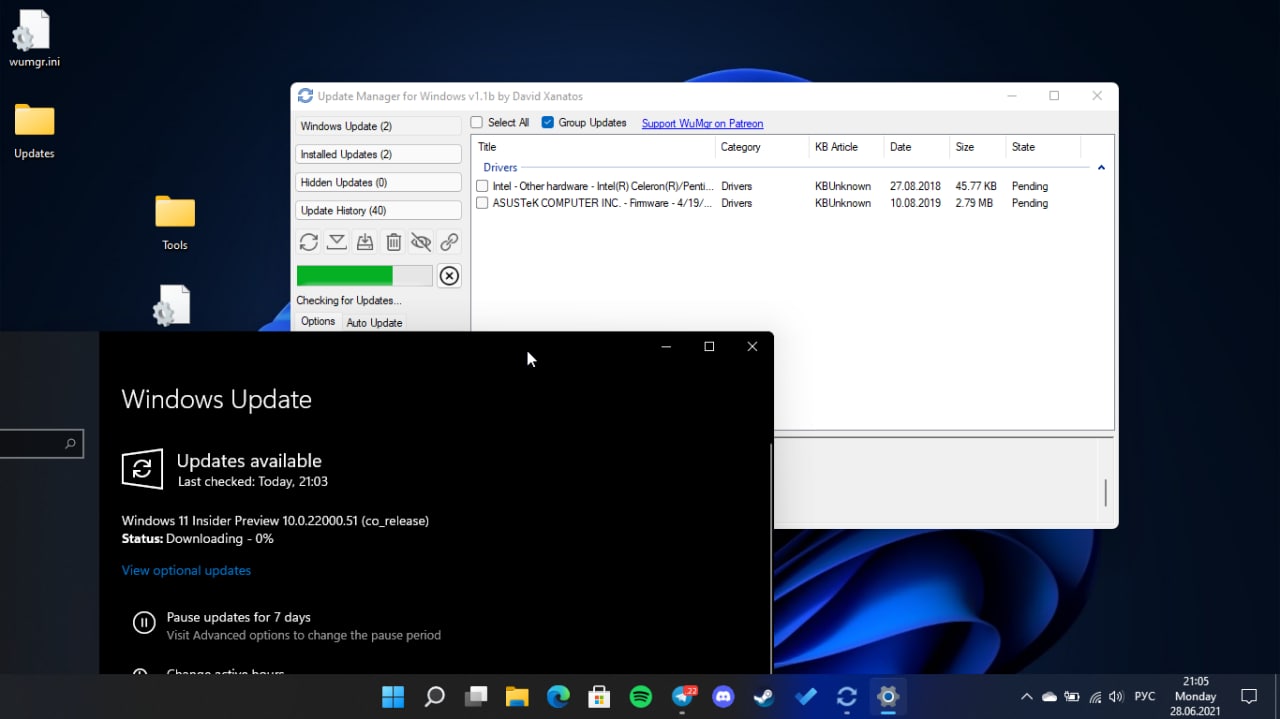Sort updates by Title column header

click(x=594, y=147)
